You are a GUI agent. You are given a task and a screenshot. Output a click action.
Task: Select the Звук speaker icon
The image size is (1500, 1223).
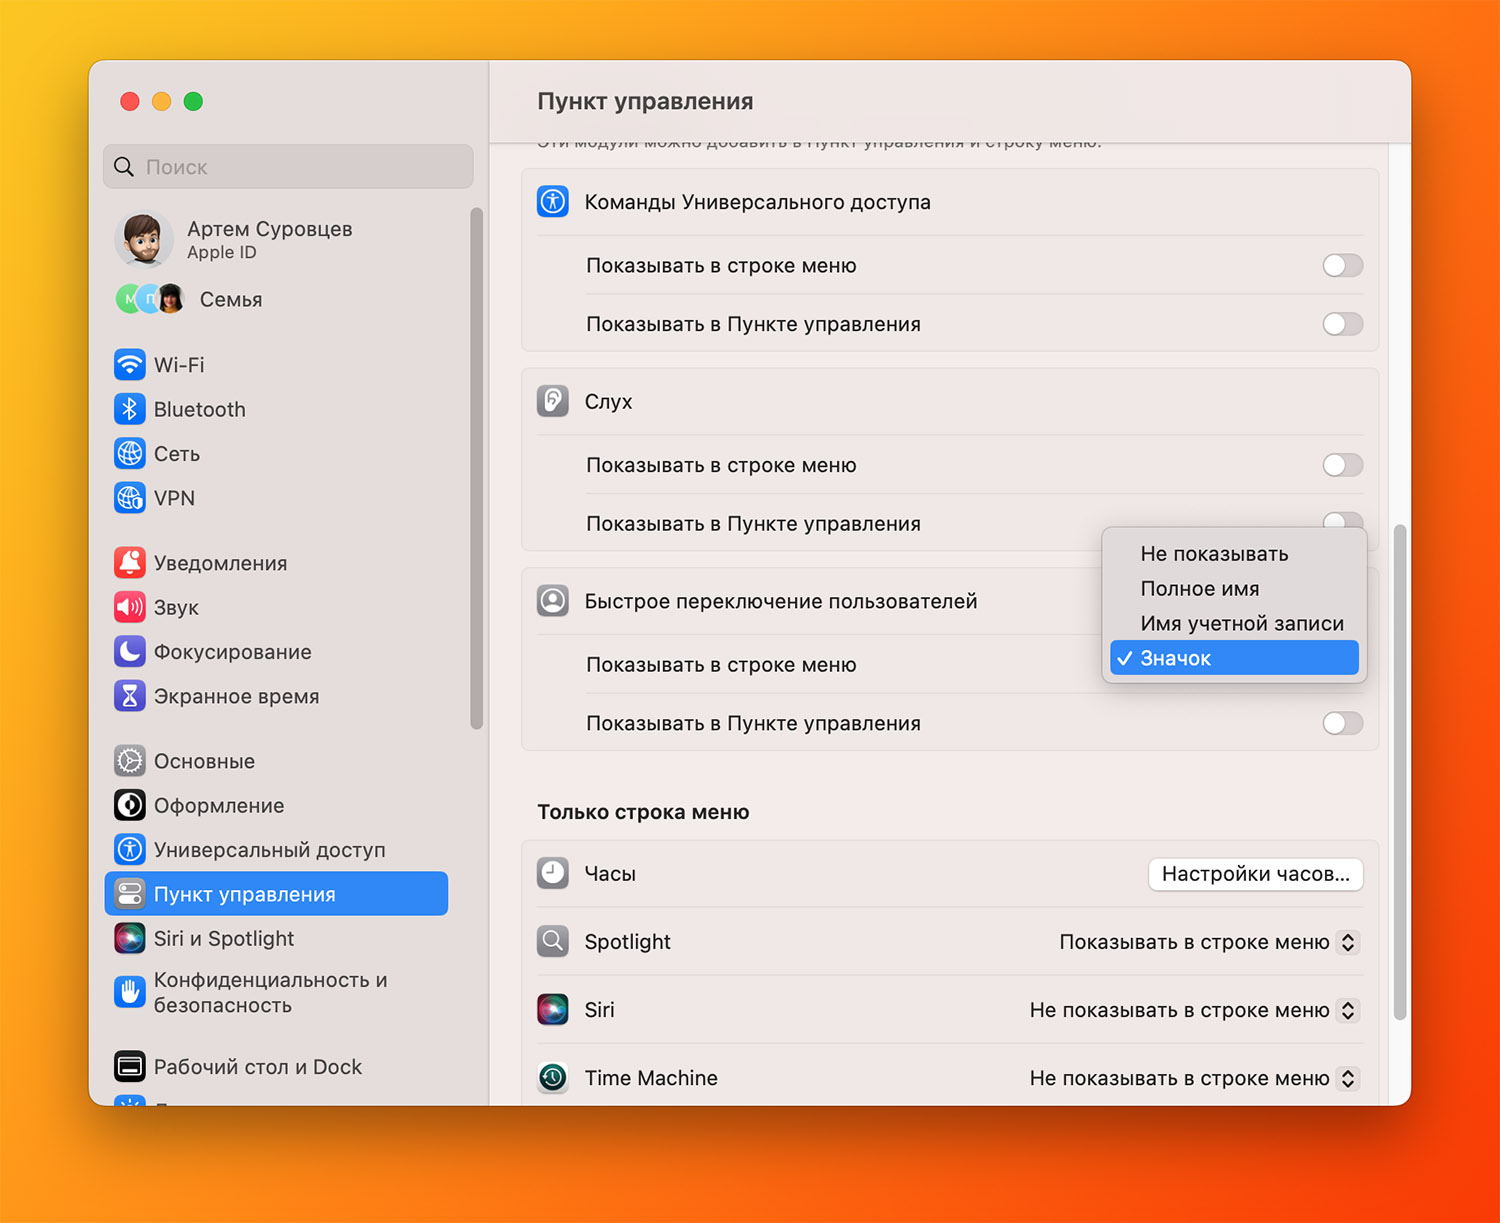click(130, 607)
